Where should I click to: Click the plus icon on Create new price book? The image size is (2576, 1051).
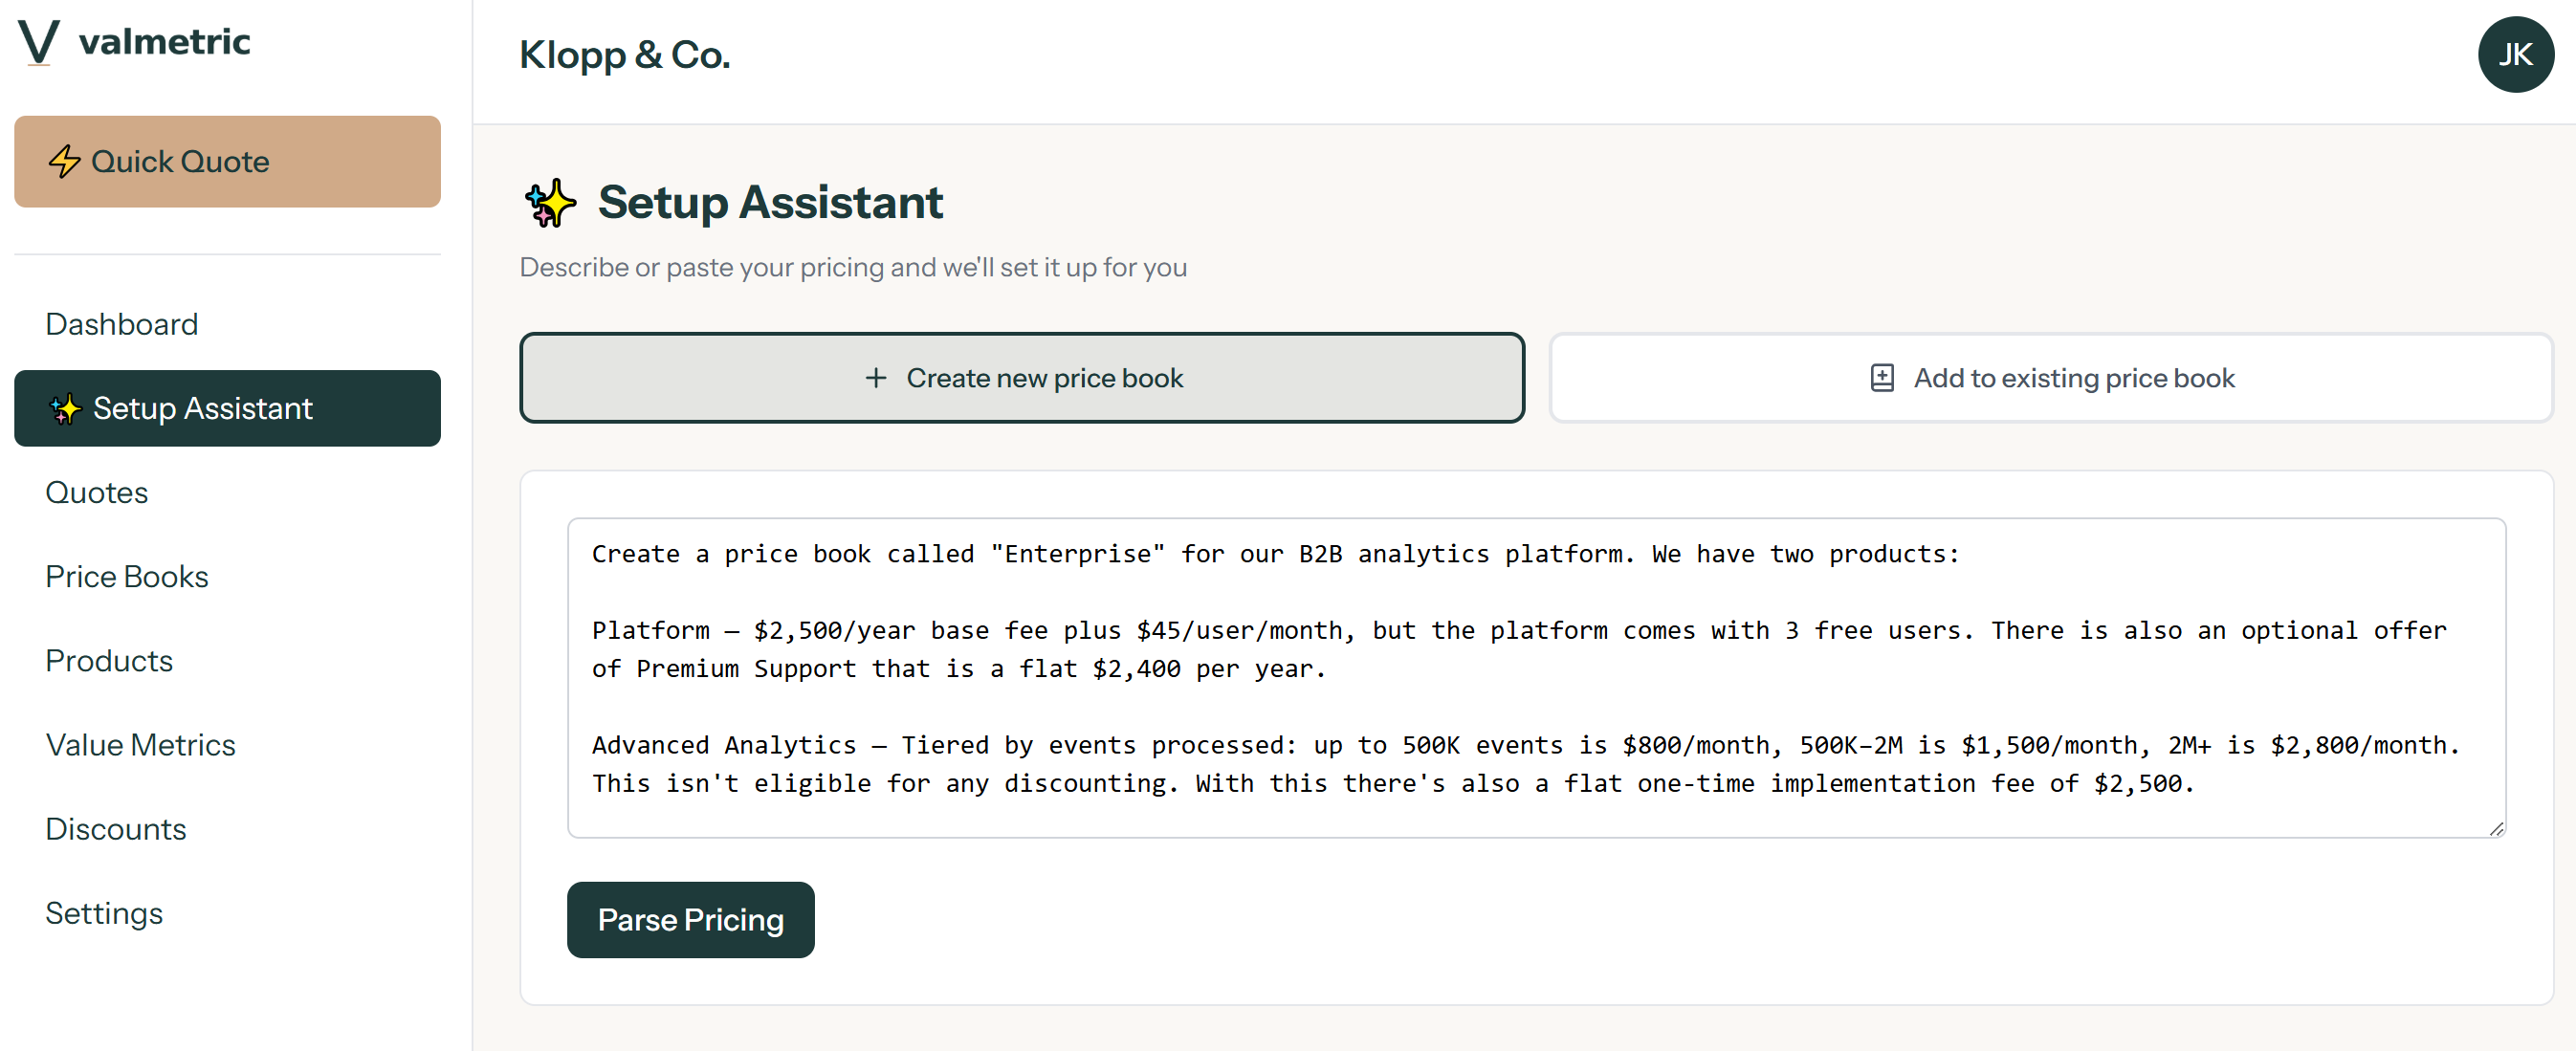pyautogui.click(x=875, y=378)
